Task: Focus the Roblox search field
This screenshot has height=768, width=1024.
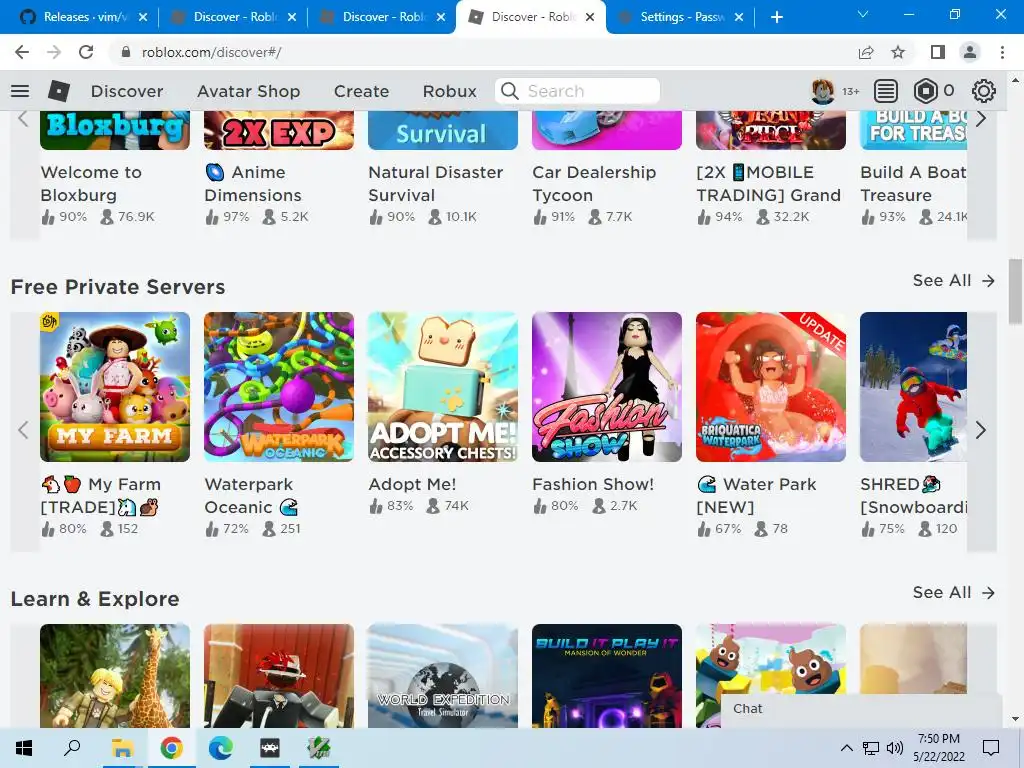Action: click(577, 91)
